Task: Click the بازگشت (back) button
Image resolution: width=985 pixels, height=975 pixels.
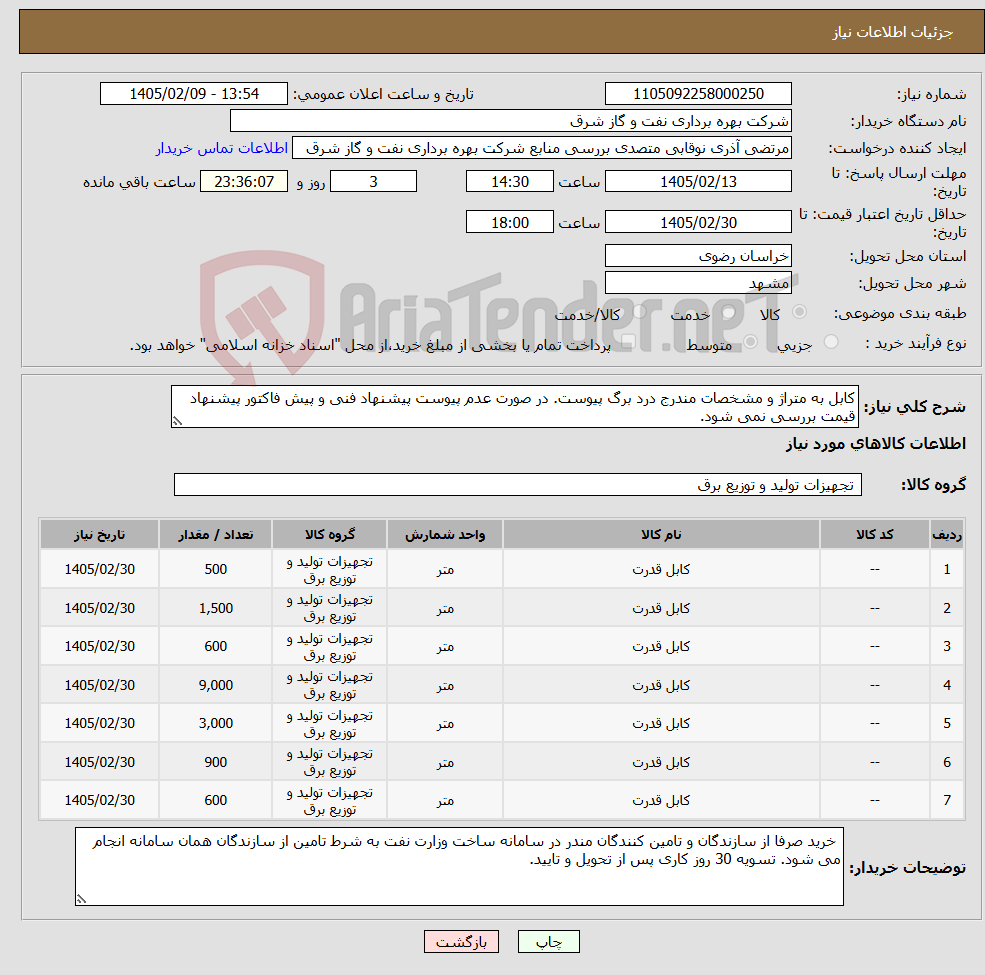Action: pyautogui.click(x=461, y=941)
